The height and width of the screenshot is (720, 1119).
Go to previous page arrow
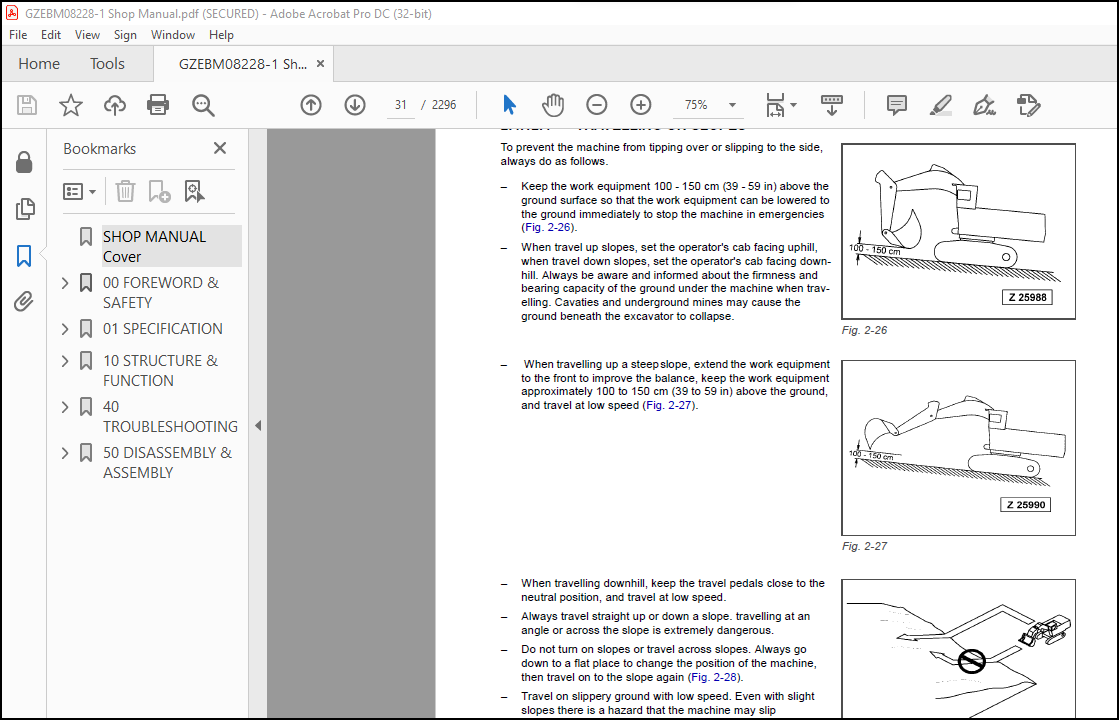(x=310, y=105)
